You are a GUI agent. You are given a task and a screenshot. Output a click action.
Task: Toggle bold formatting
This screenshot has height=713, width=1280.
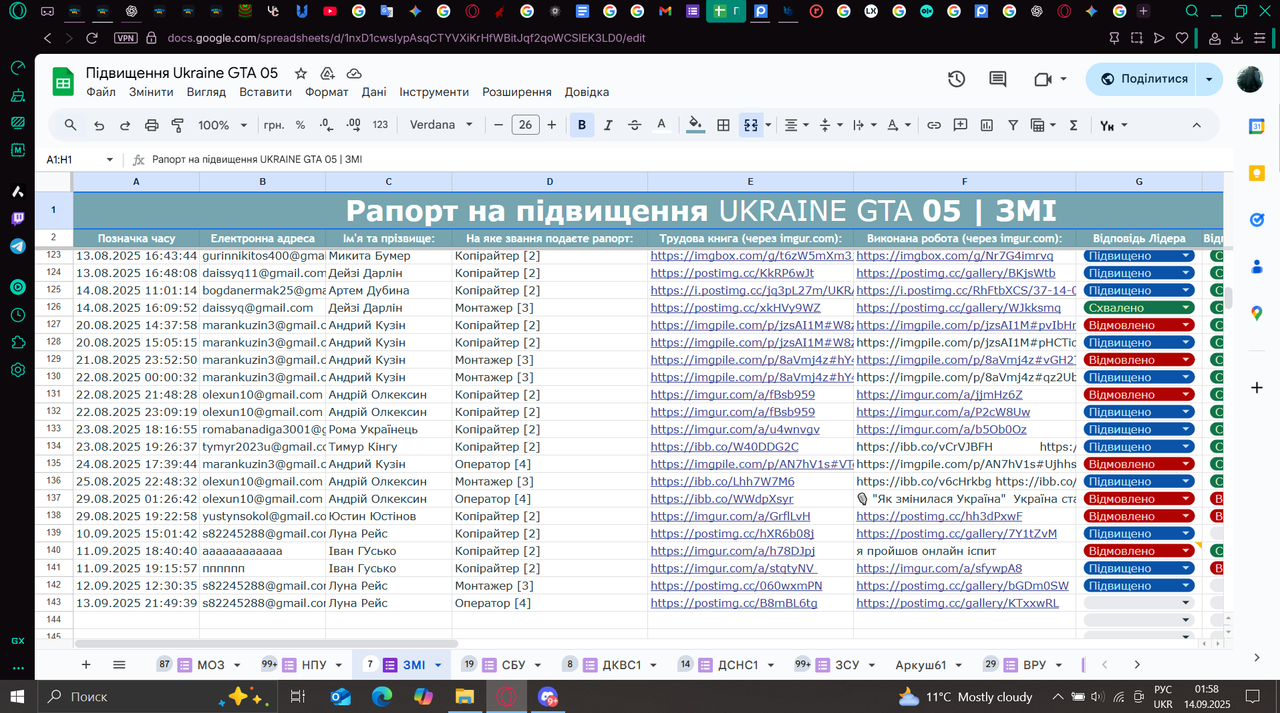[x=581, y=125]
